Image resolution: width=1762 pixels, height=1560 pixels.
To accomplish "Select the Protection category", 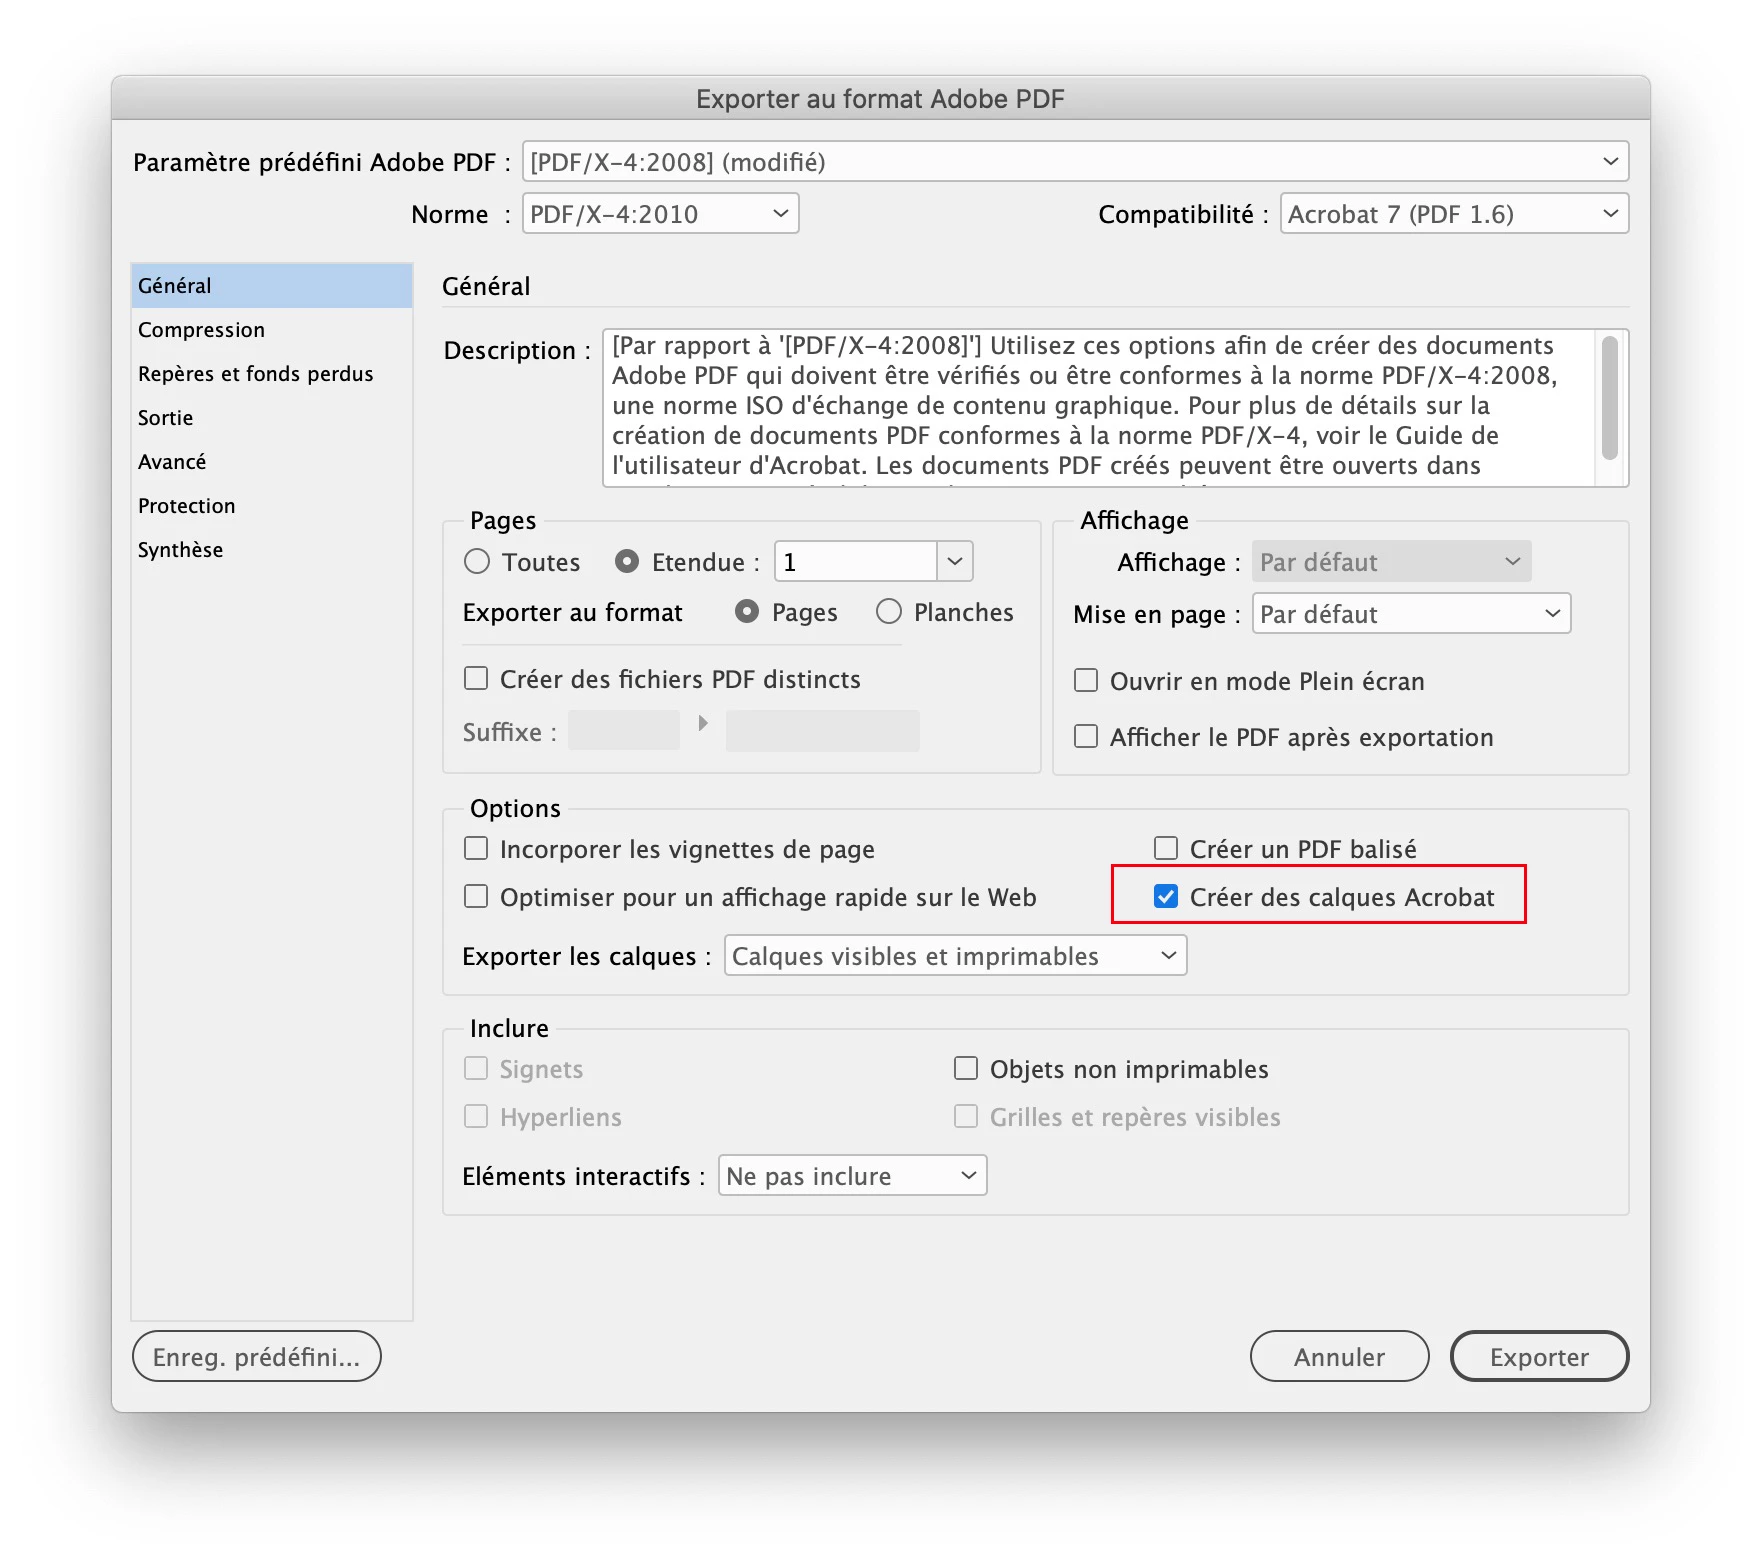I will coord(271,505).
